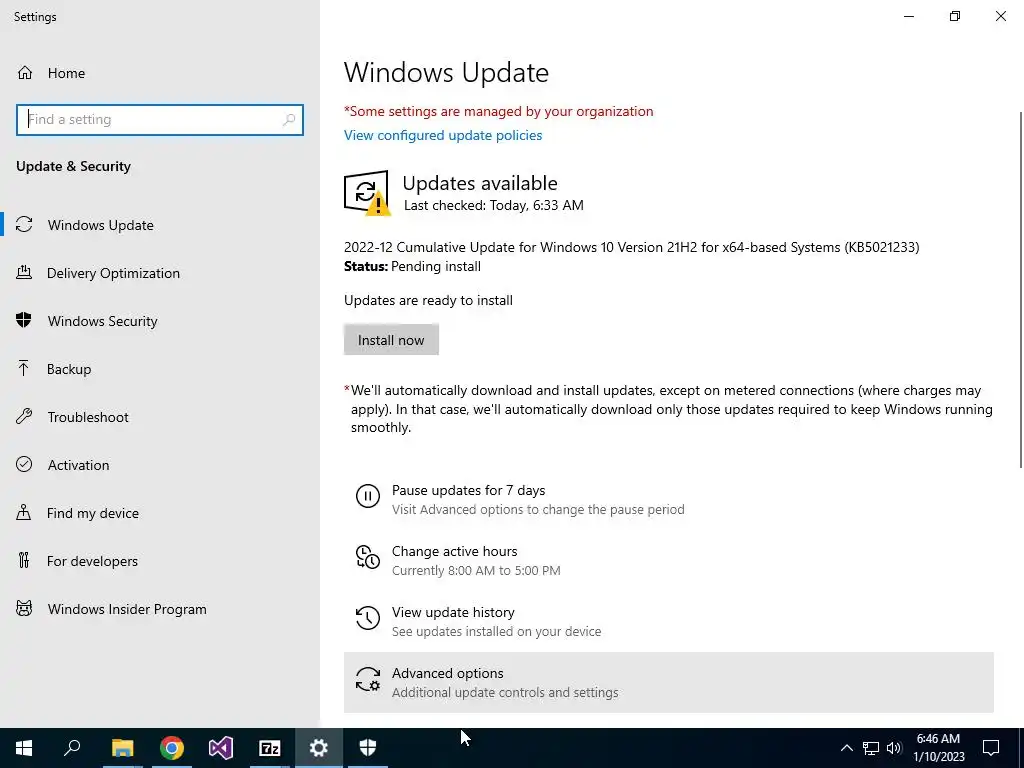Click the Advanced options gear-sync icon
The width and height of the screenshot is (1024, 768).
[368, 679]
